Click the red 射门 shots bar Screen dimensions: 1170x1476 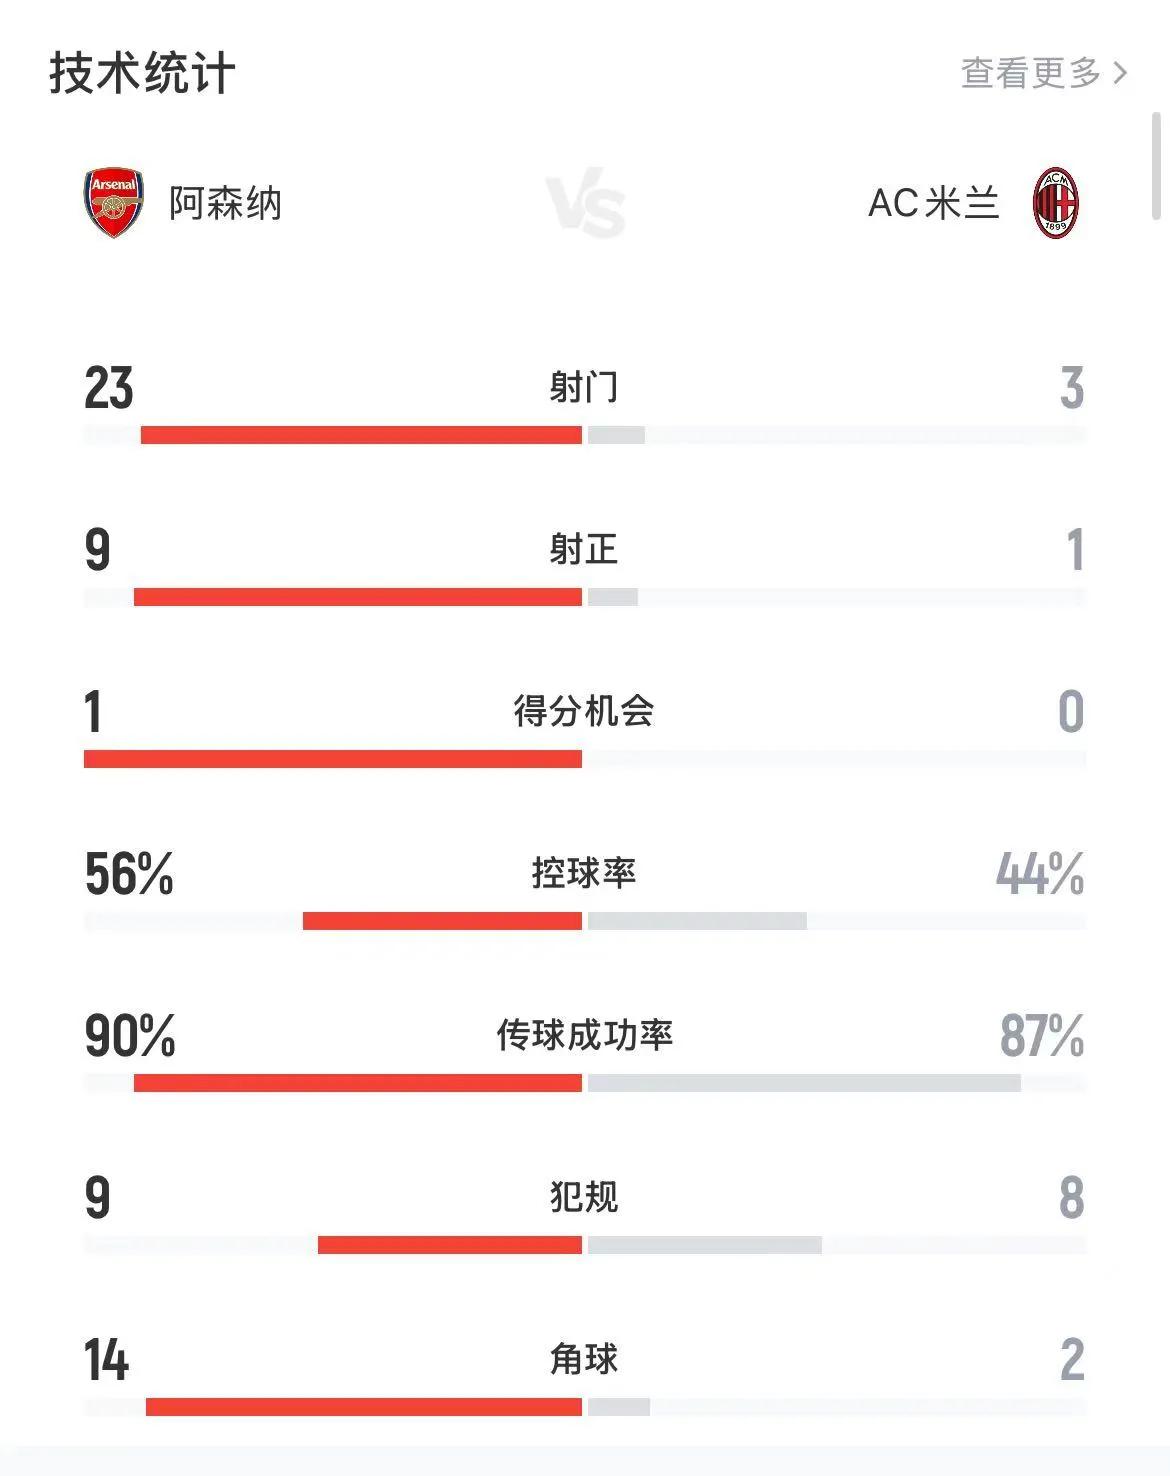(361, 435)
